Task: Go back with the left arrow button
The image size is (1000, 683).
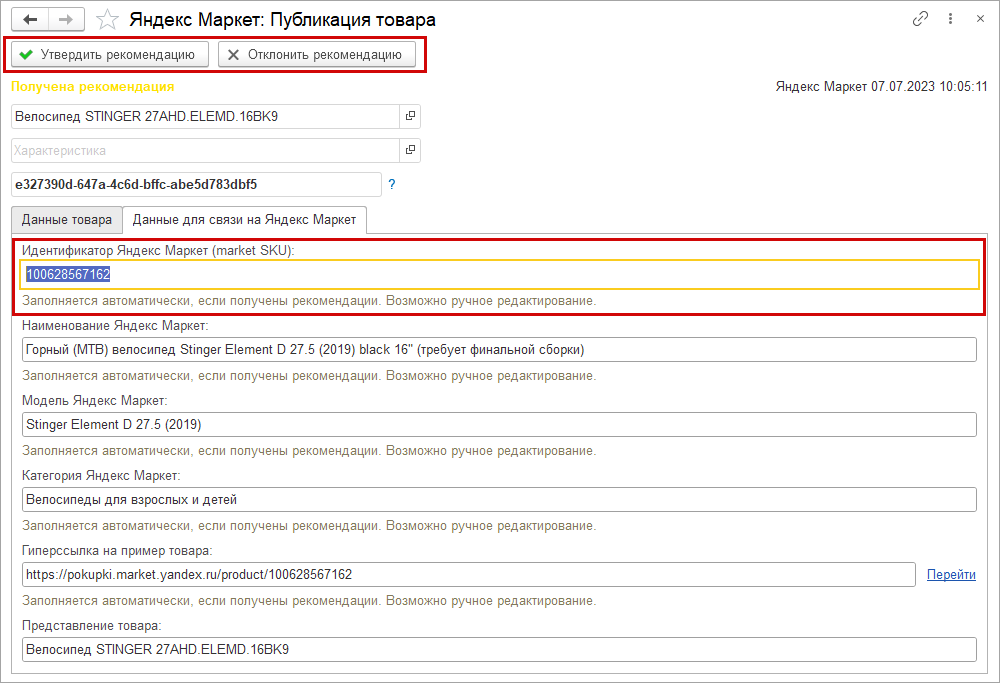Action: click(x=30, y=20)
